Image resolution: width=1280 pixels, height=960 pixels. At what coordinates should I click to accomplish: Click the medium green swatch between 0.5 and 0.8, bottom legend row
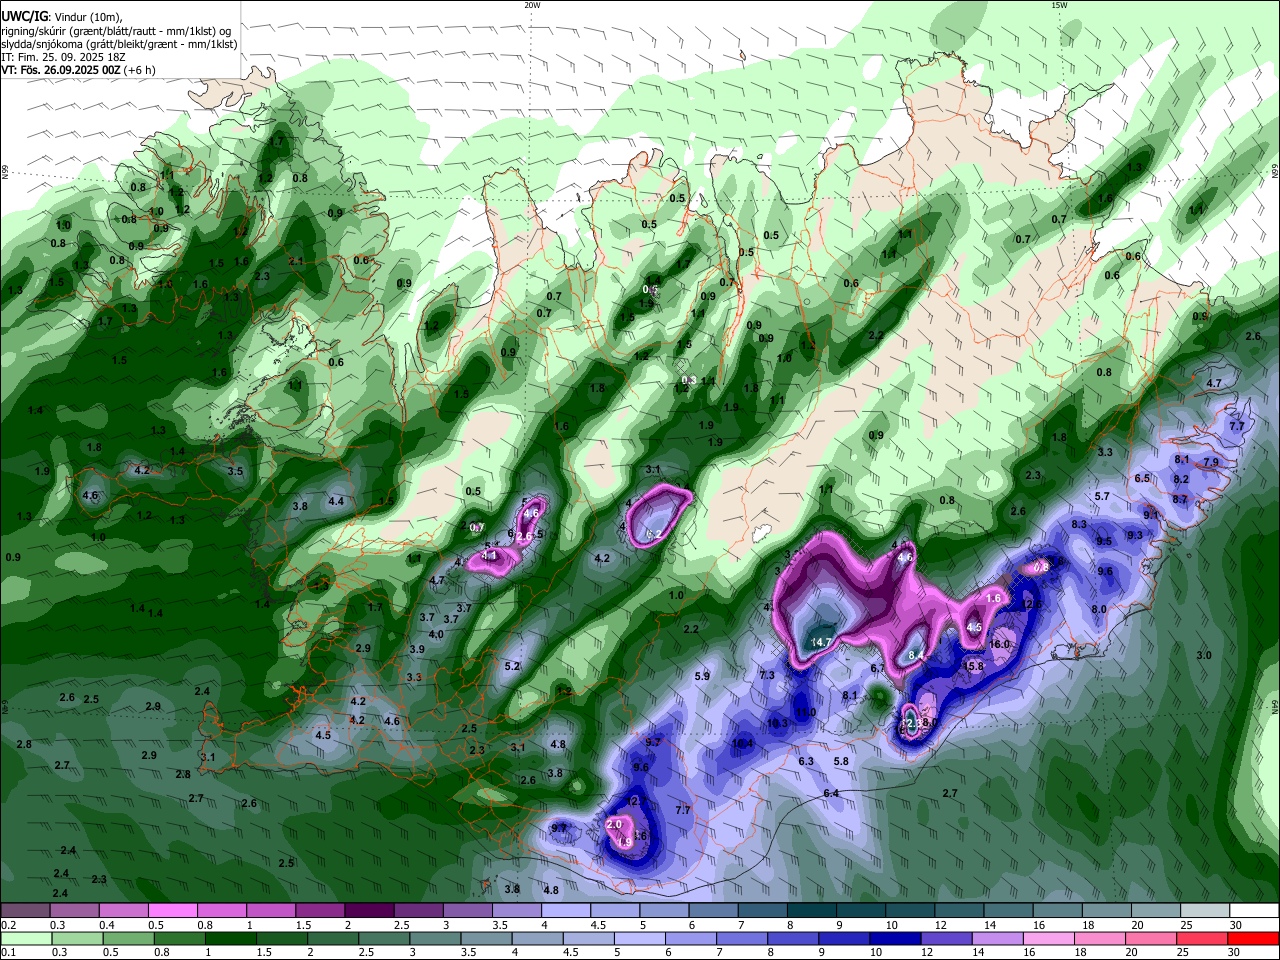tap(129, 938)
